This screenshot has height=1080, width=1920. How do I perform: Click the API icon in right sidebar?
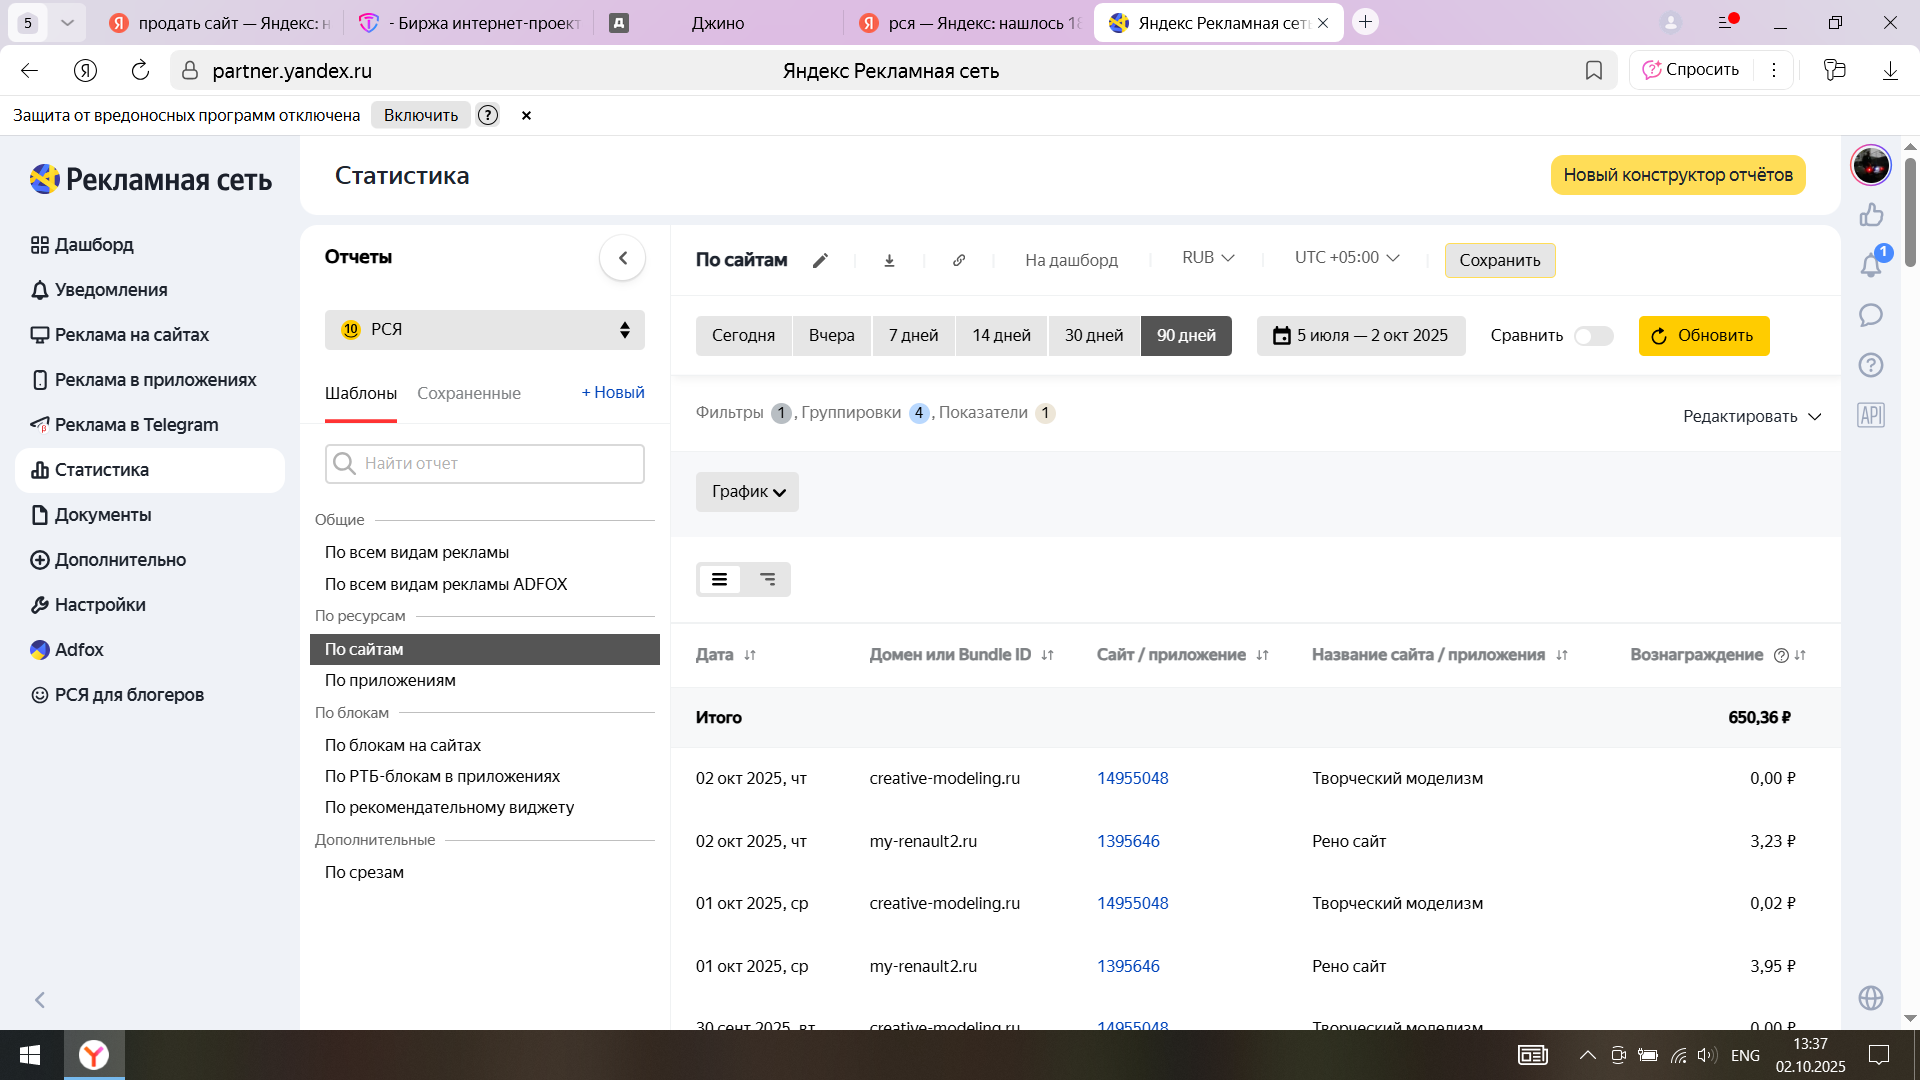pos(1871,415)
